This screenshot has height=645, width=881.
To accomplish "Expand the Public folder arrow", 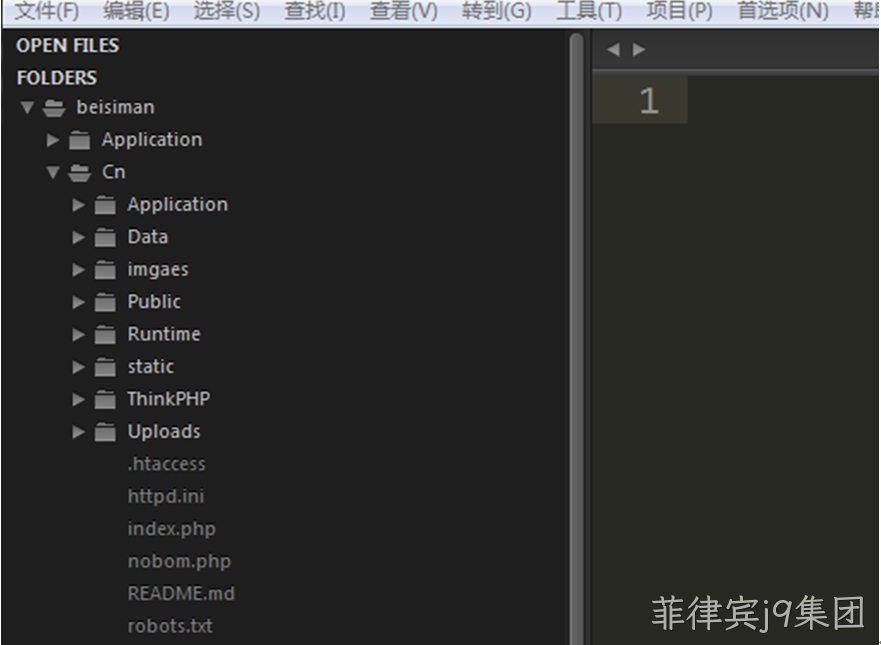I will 79,302.
